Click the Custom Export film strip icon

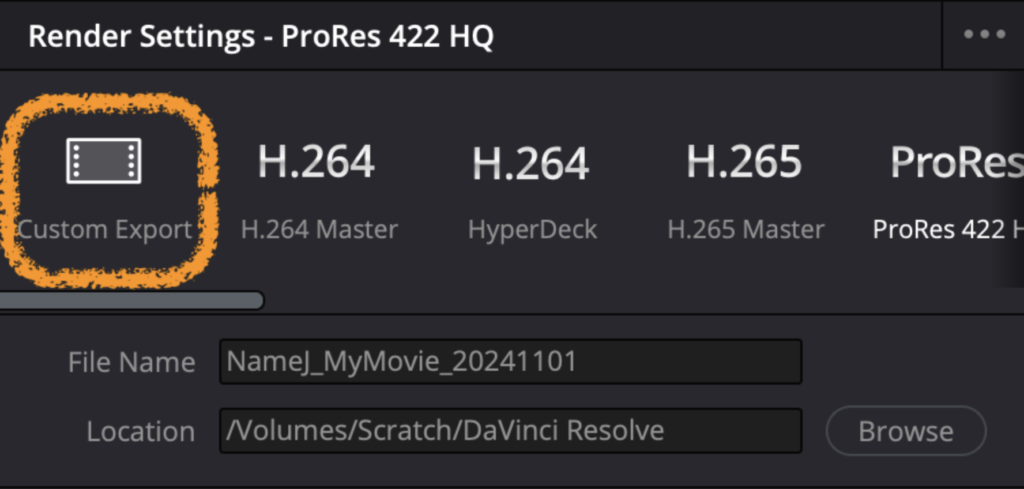point(103,161)
